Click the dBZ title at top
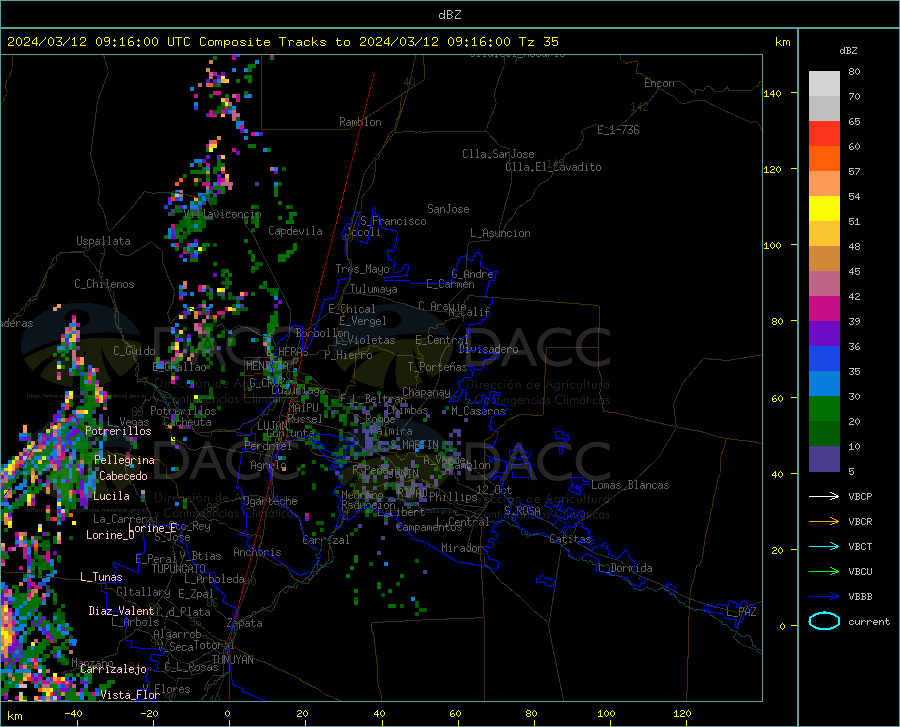Image resolution: width=900 pixels, height=727 pixels. [449, 15]
